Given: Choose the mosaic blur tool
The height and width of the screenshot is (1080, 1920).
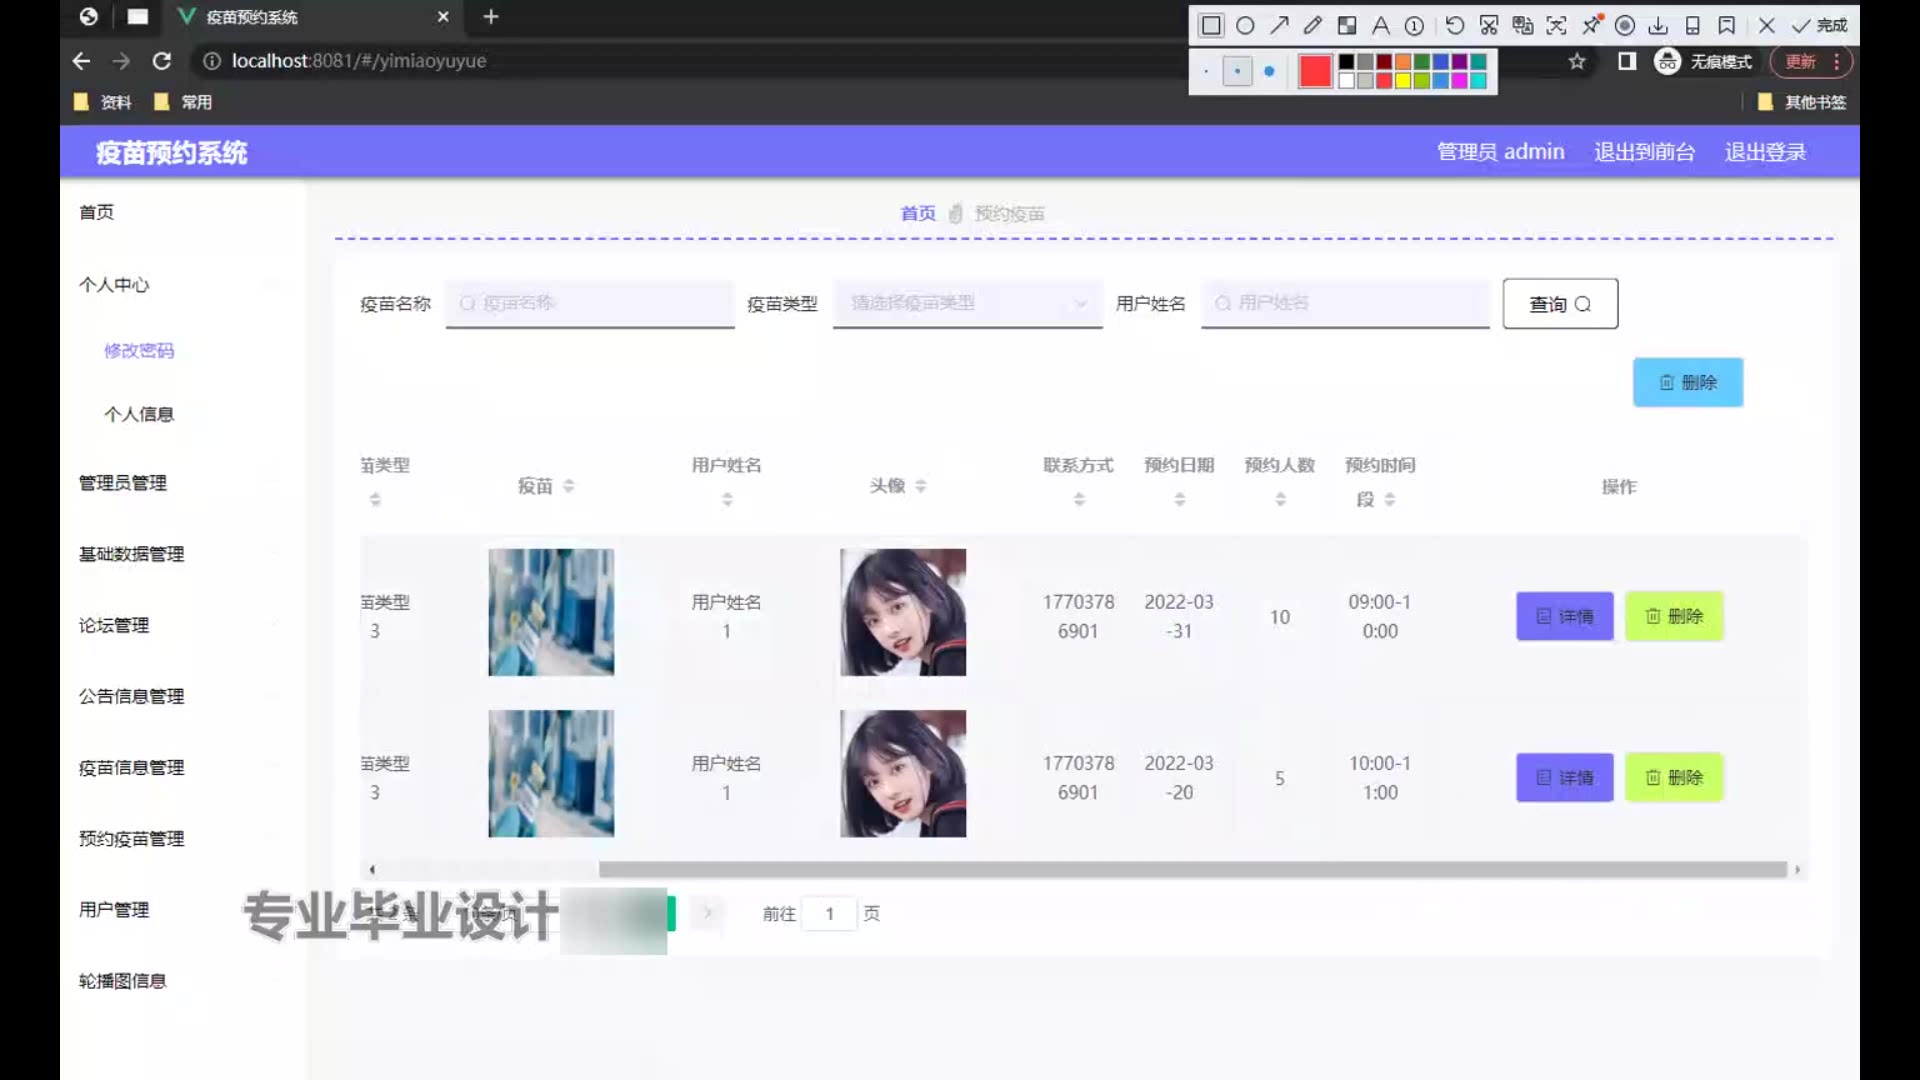Looking at the screenshot, I should [1347, 26].
